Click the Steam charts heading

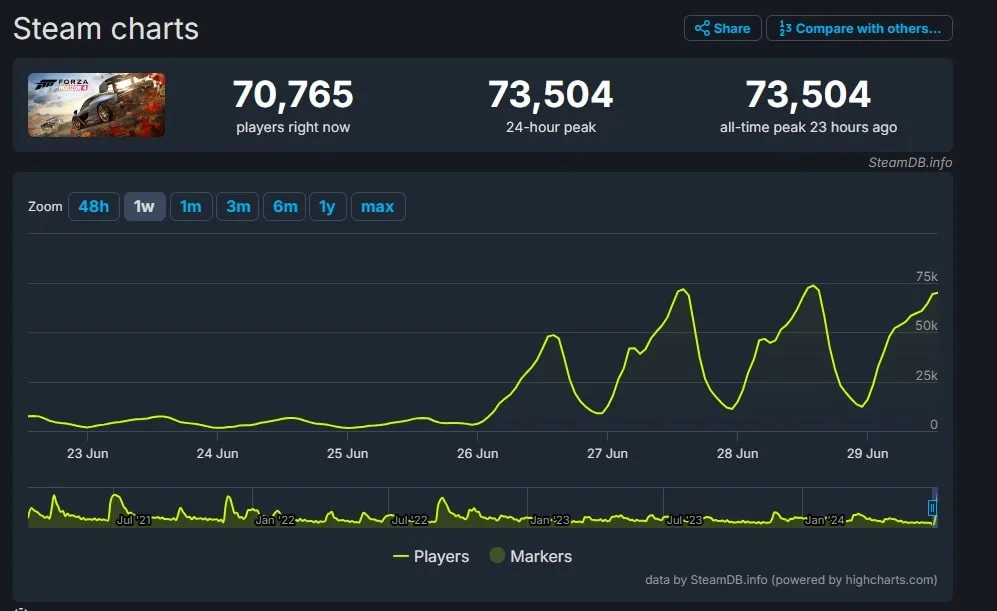pos(106,29)
